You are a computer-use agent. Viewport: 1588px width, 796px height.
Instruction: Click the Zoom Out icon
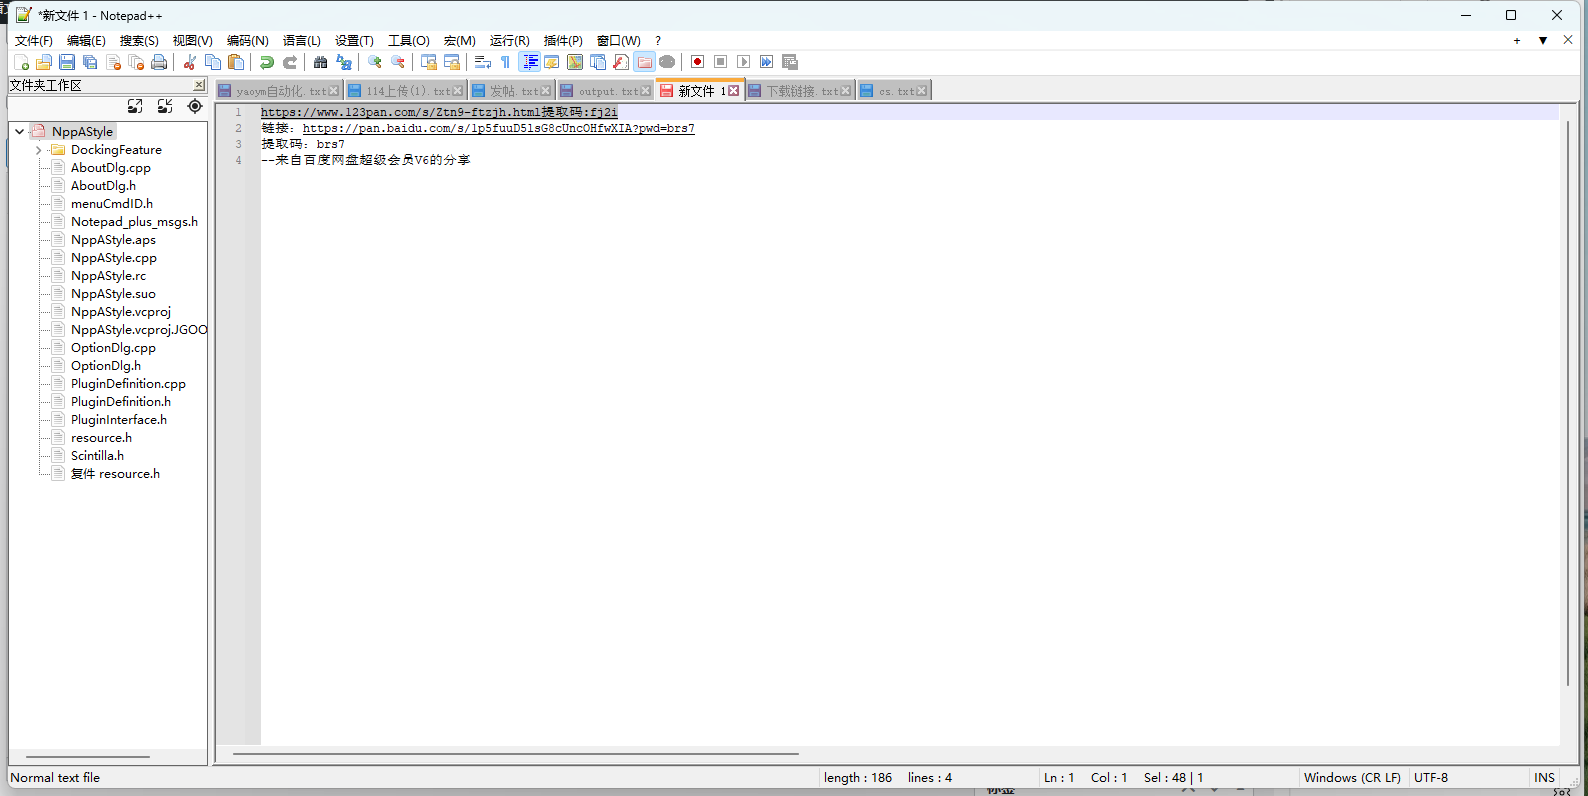pos(398,62)
